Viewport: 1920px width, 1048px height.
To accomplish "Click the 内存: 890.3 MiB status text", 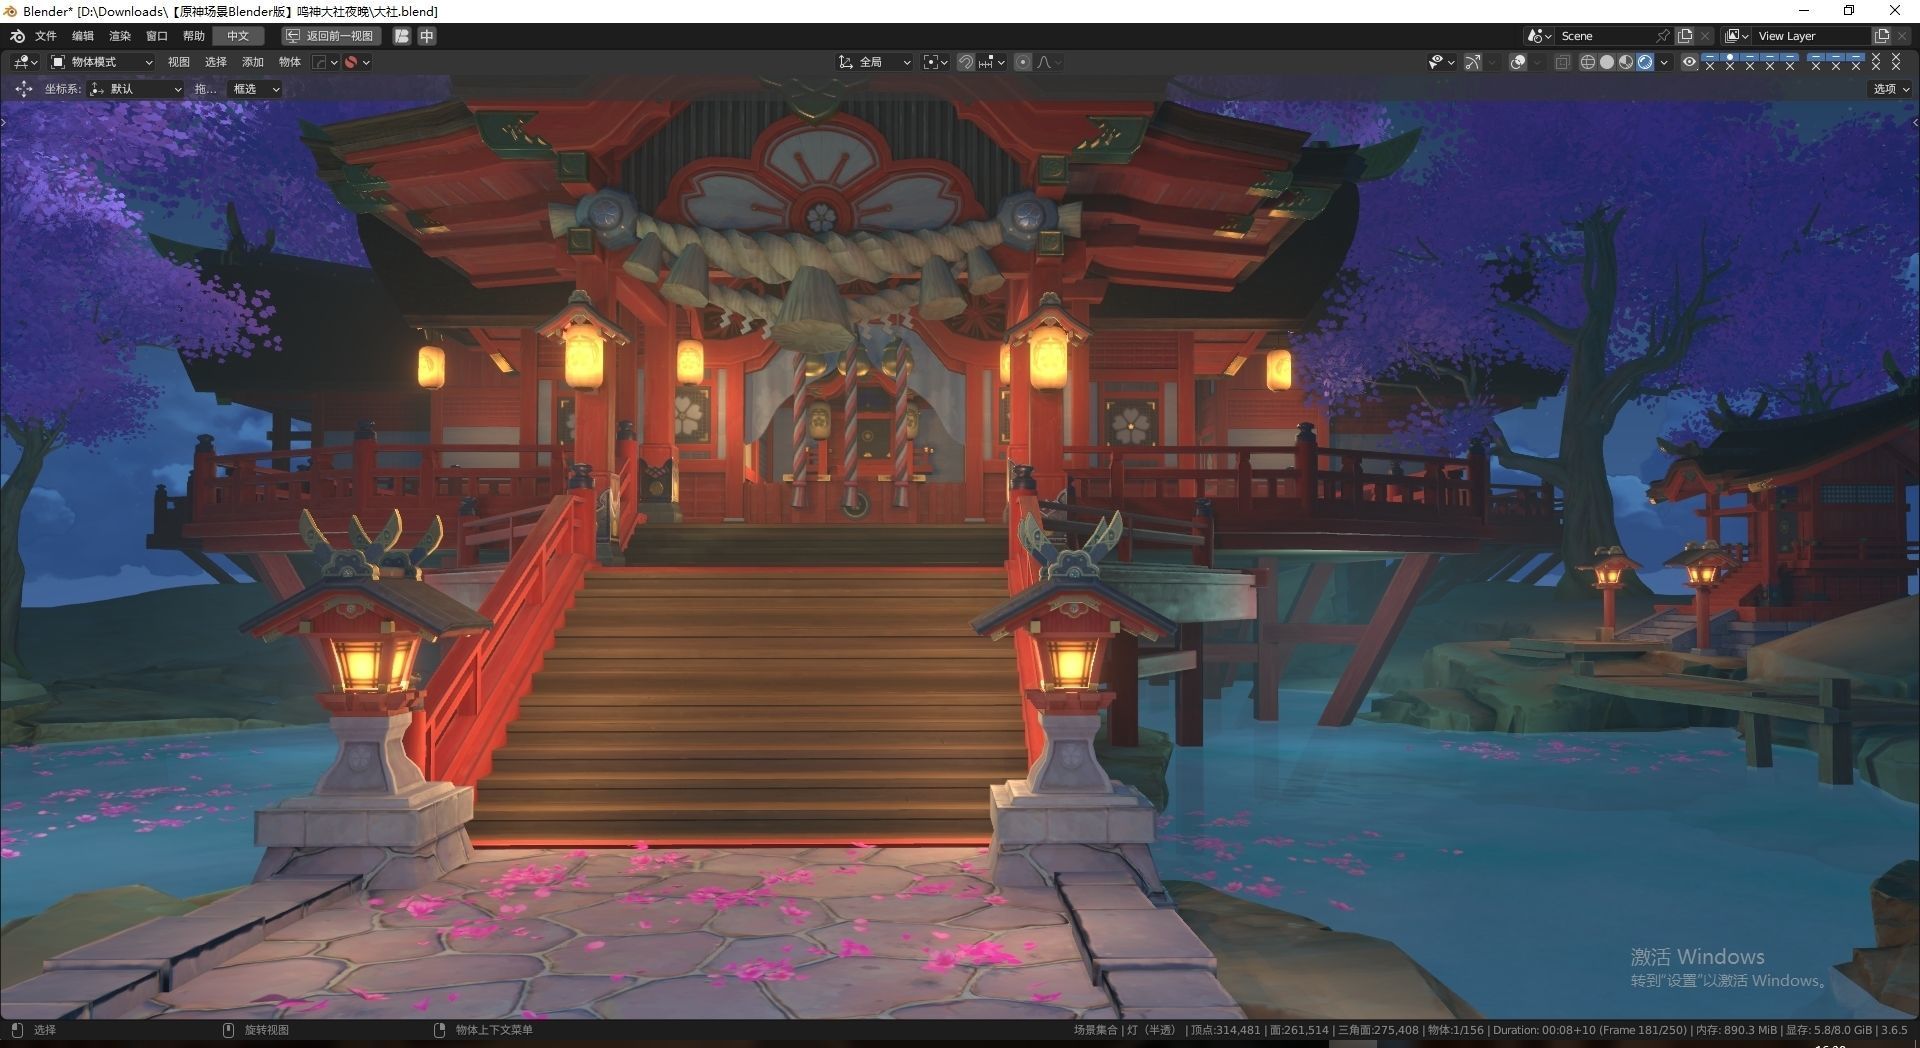I will pos(1737,1030).
